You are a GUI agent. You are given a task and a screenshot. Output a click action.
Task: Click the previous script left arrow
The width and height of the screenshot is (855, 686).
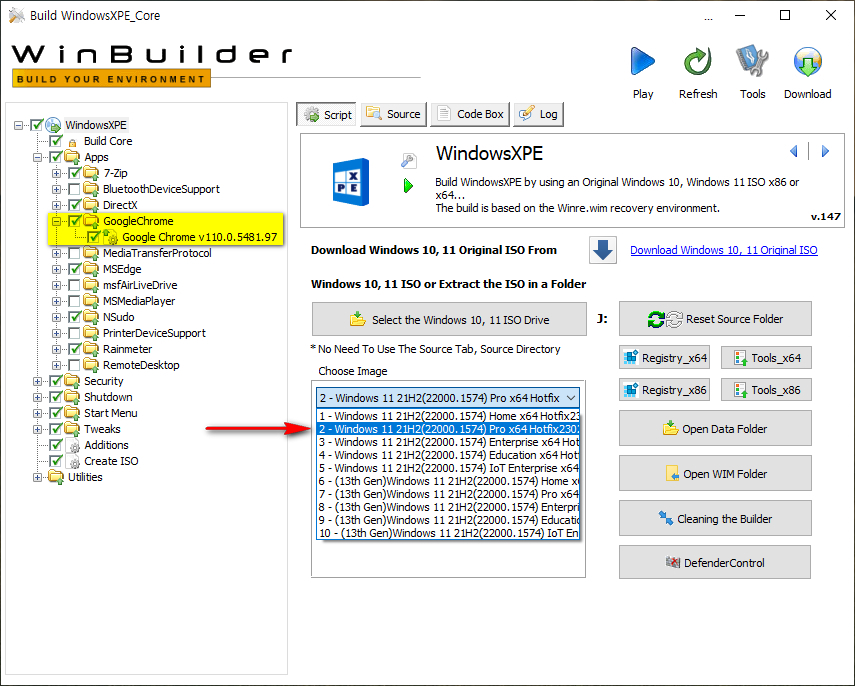(x=793, y=151)
